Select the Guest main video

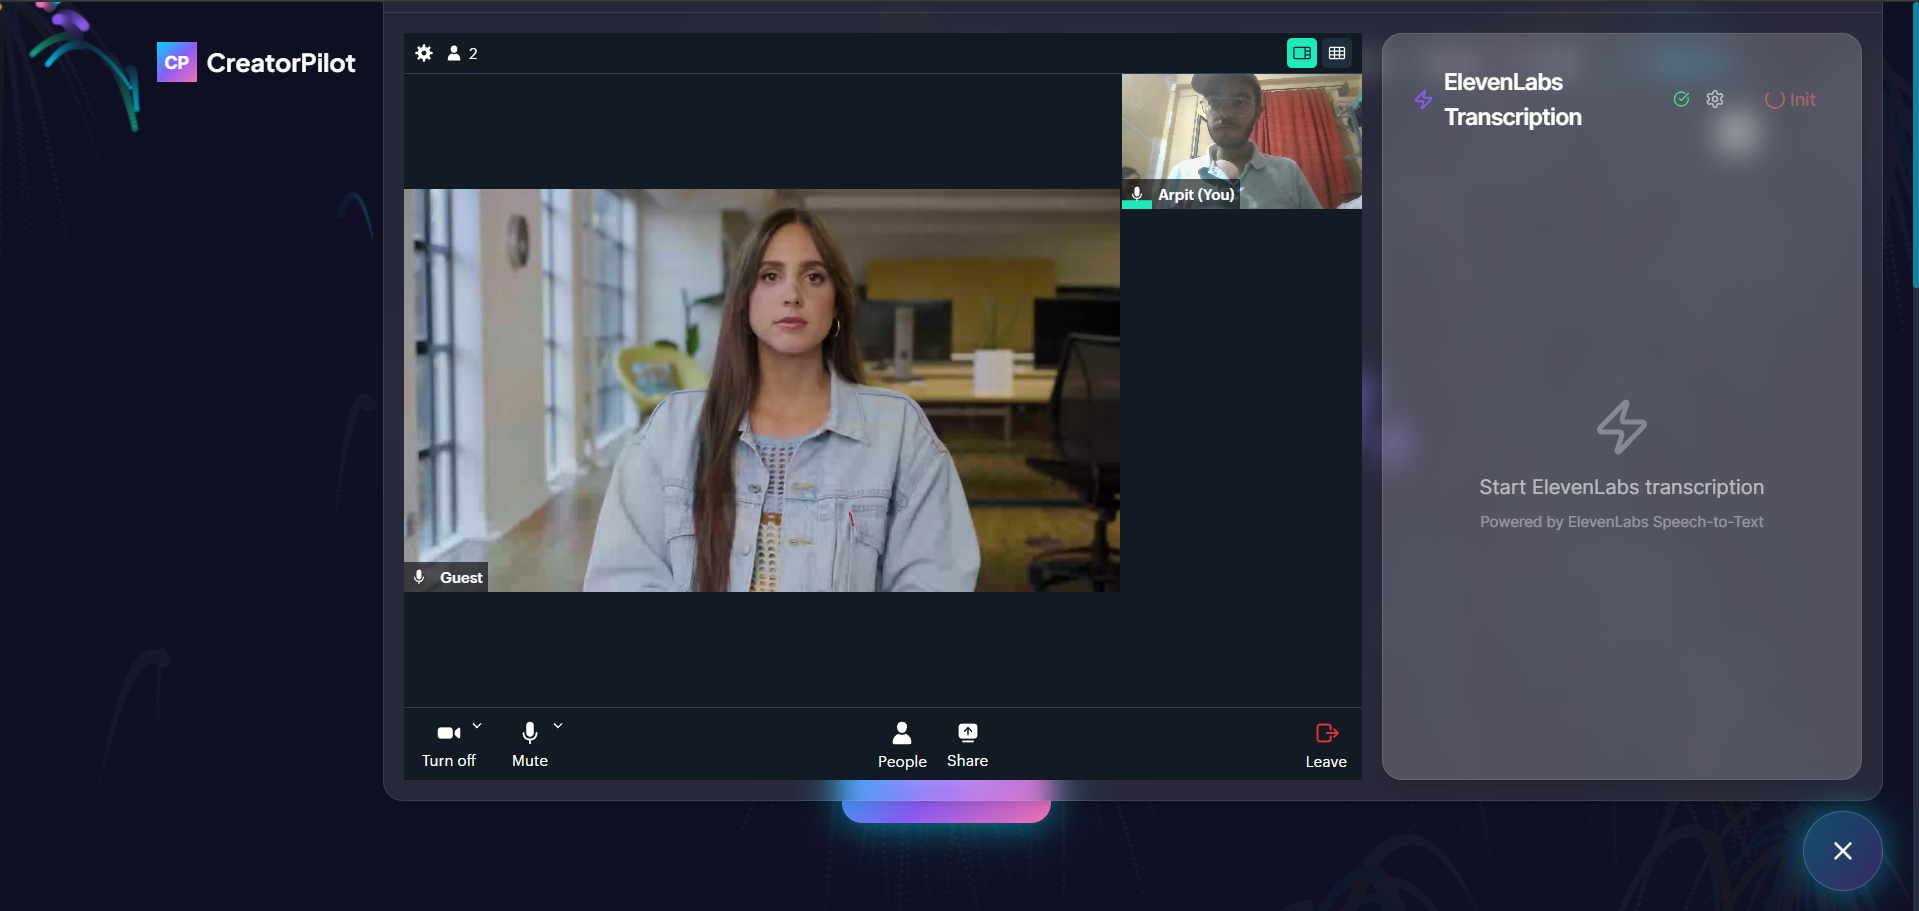762,390
